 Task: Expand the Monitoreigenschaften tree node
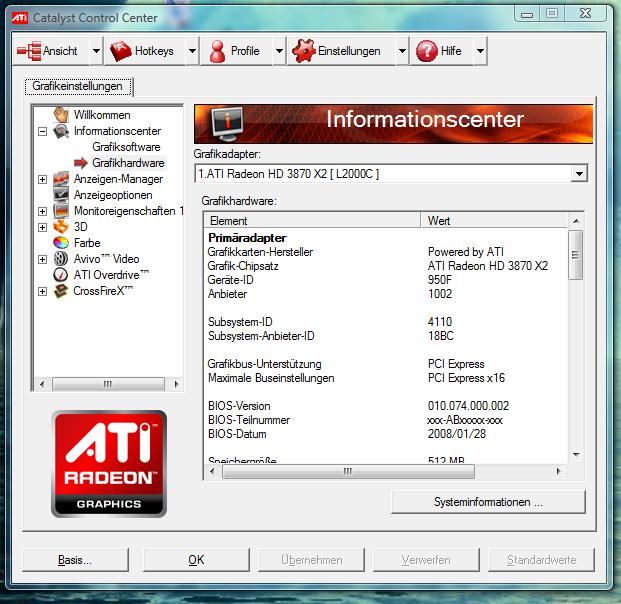coord(42,211)
